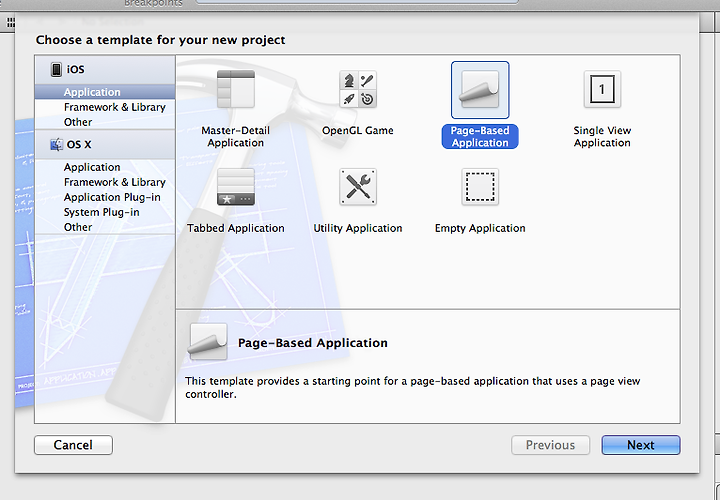Select Framework & Library under iOS
The height and width of the screenshot is (500, 720).
click(105, 107)
